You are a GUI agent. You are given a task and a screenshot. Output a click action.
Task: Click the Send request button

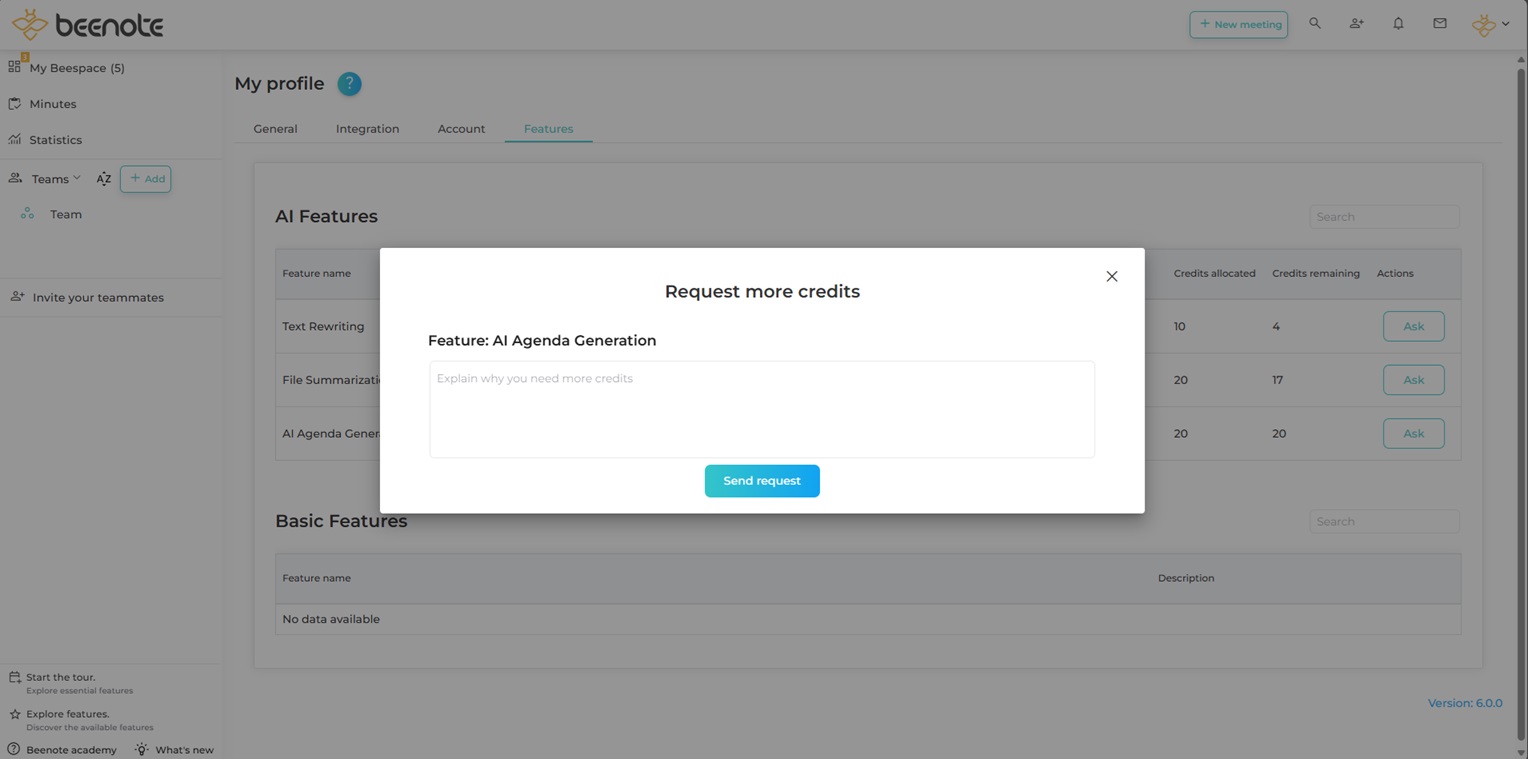761,481
